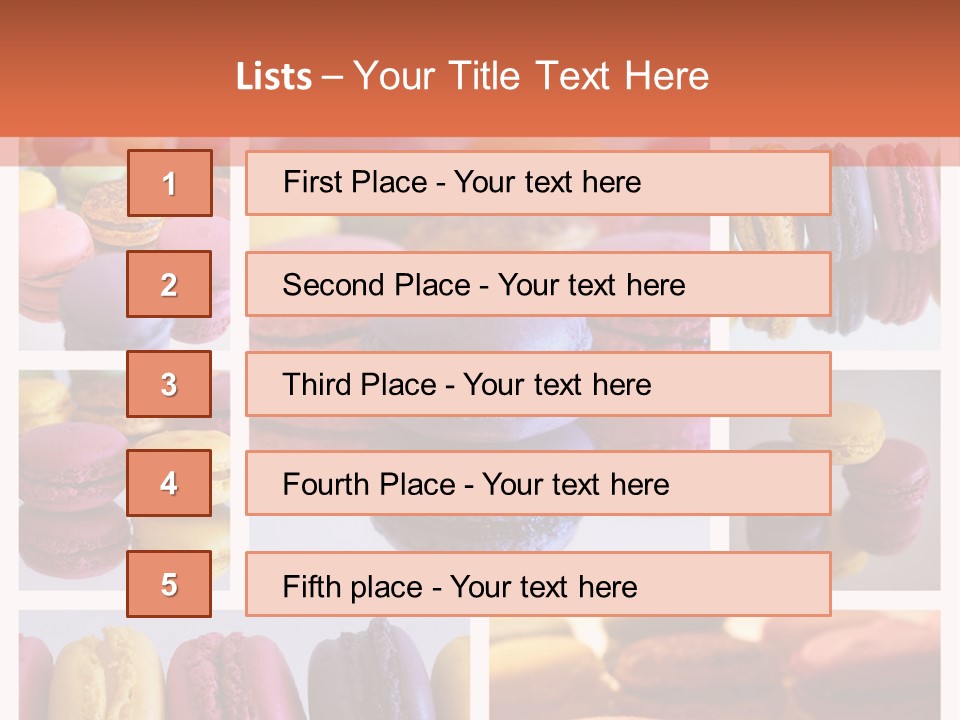Click the 'Fifth place - Your text here' bar
This screenshot has width=960, height=720.
point(538,584)
